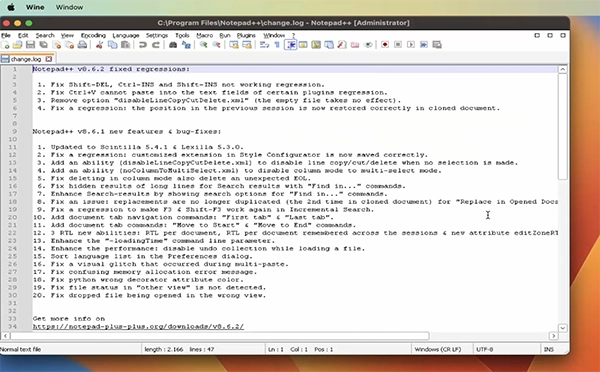600x372 pixels.
Task: Close the change.log tab with red X
Action: click(x=49, y=59)
